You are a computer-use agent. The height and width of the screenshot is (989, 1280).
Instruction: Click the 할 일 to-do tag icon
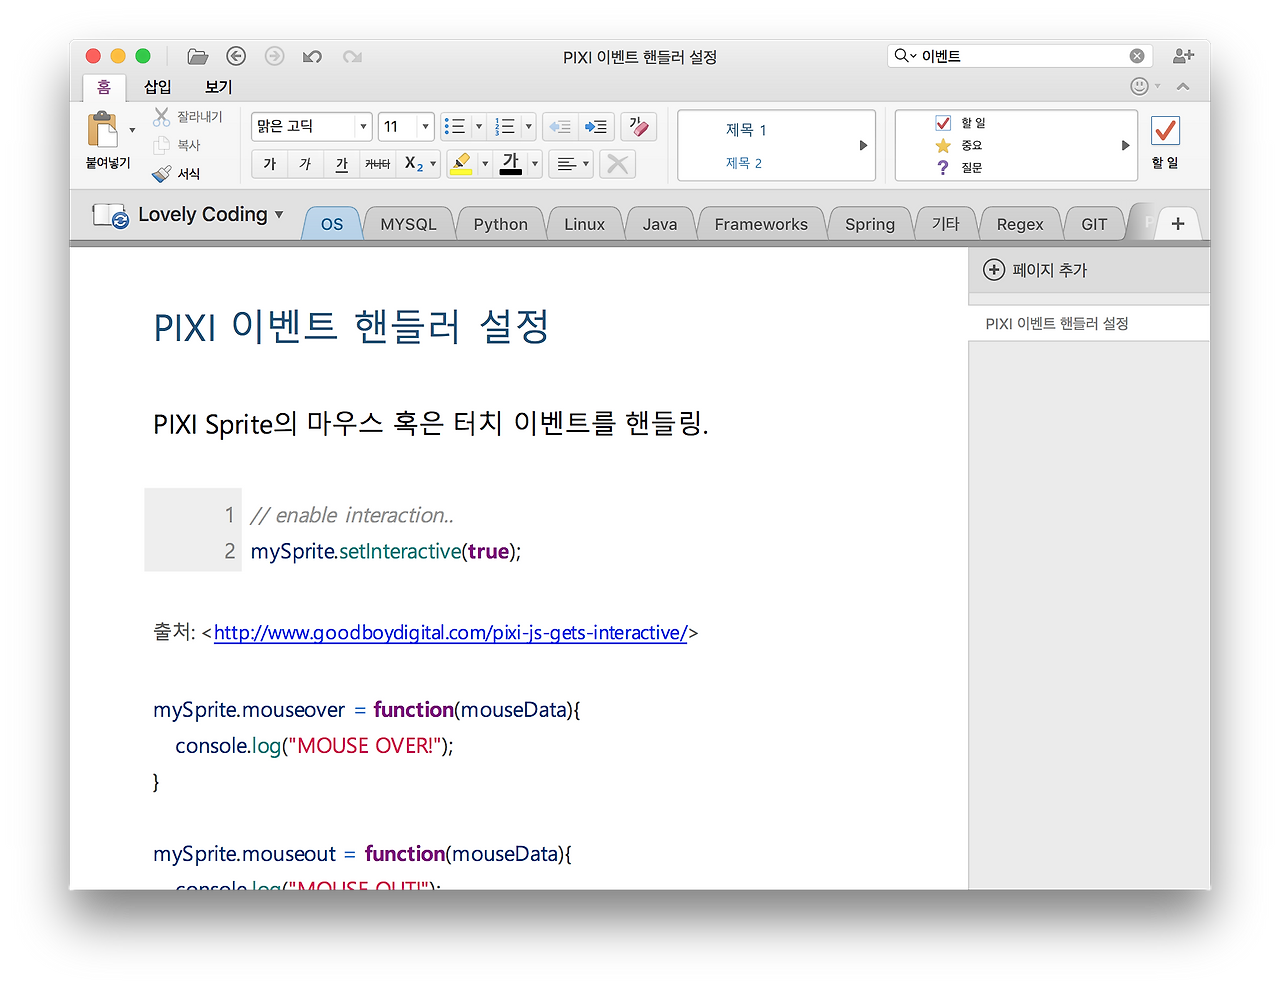pos(943,122)
